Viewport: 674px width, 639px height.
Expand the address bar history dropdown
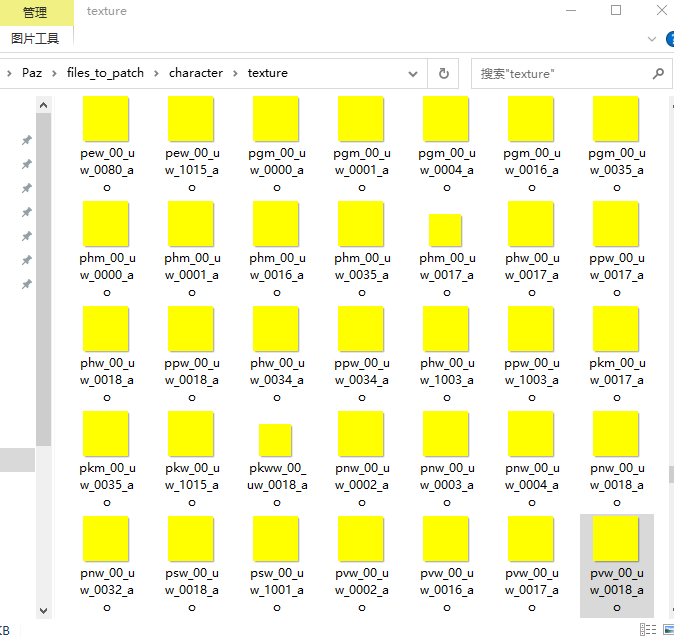pos(413,73)
